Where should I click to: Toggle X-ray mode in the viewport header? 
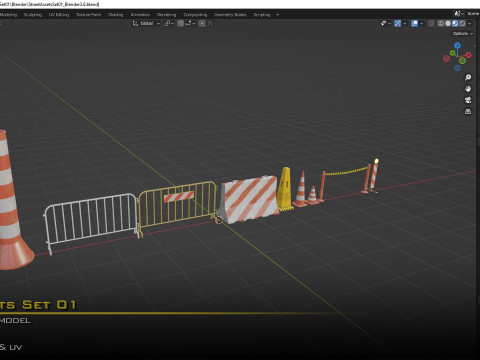(x=431, y=23)
